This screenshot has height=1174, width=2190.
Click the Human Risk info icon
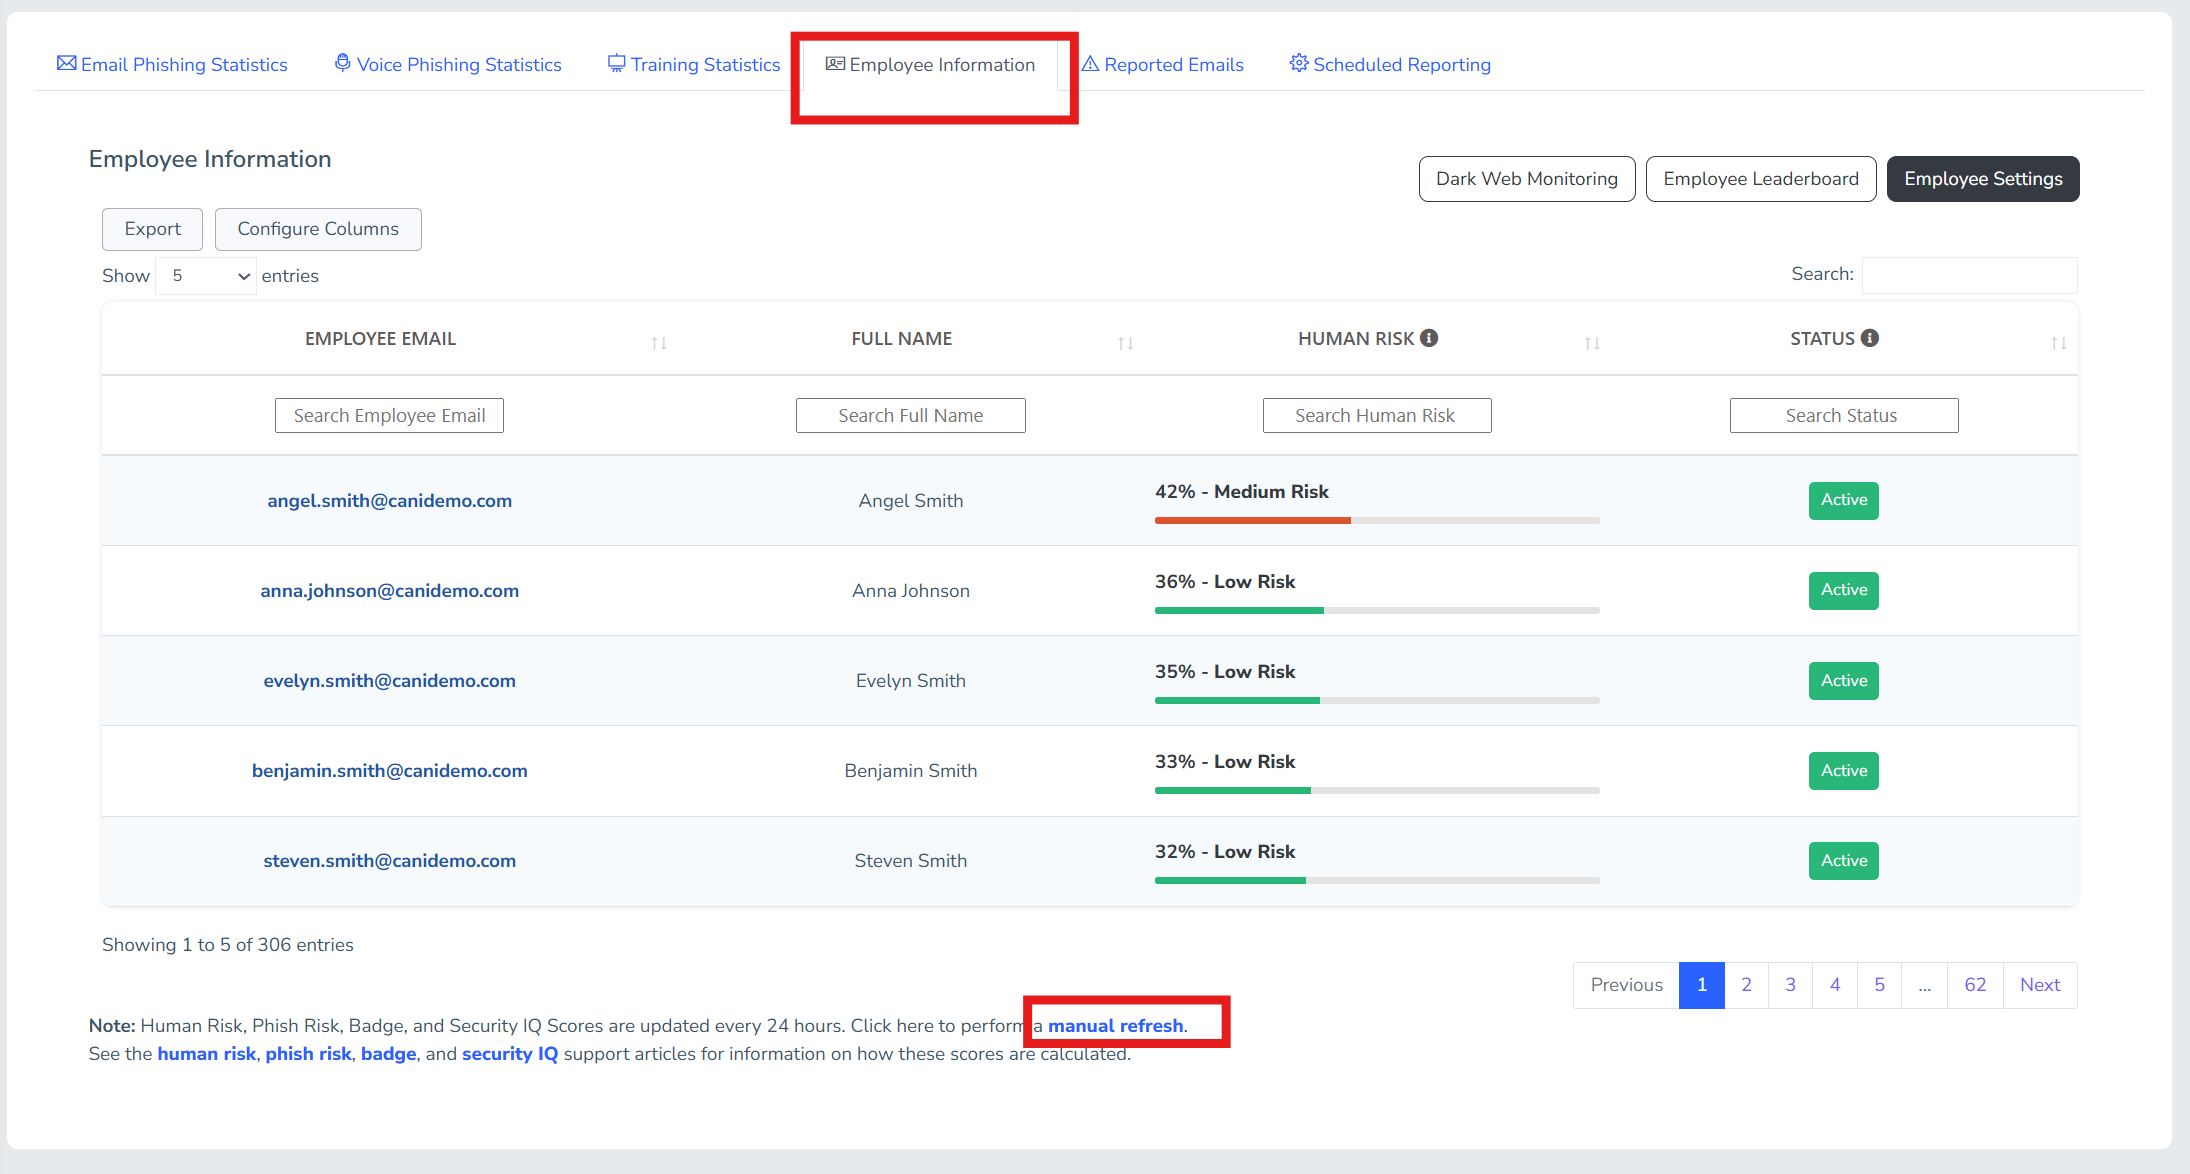1429,338
